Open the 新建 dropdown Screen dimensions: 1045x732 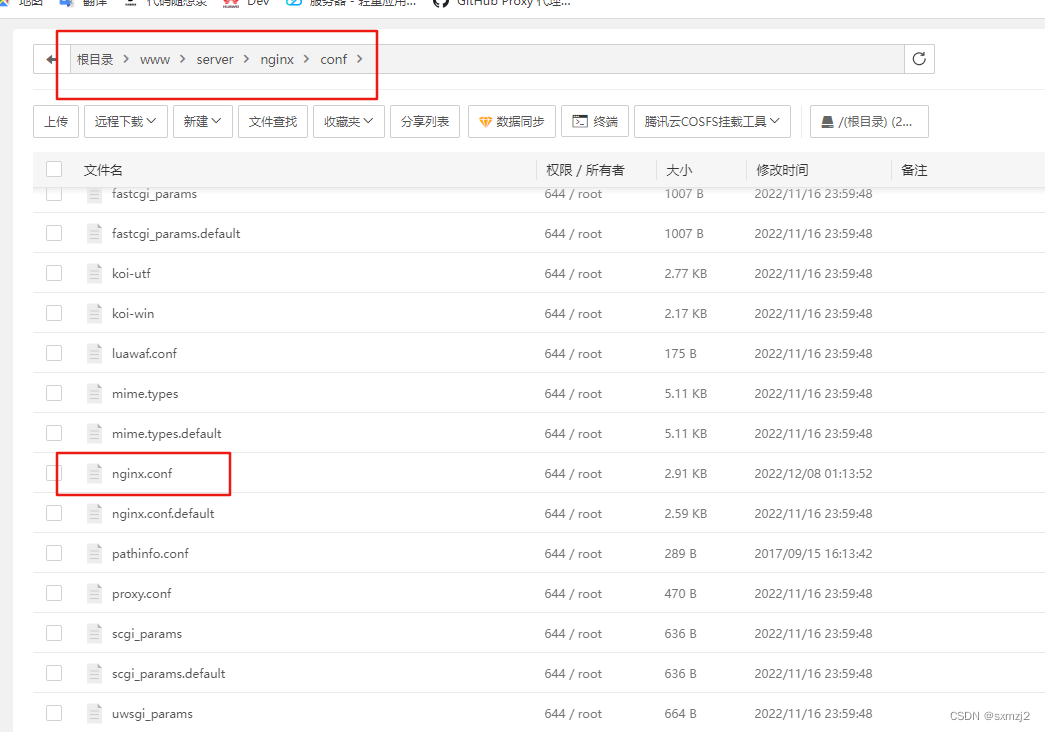pos(203,121)
